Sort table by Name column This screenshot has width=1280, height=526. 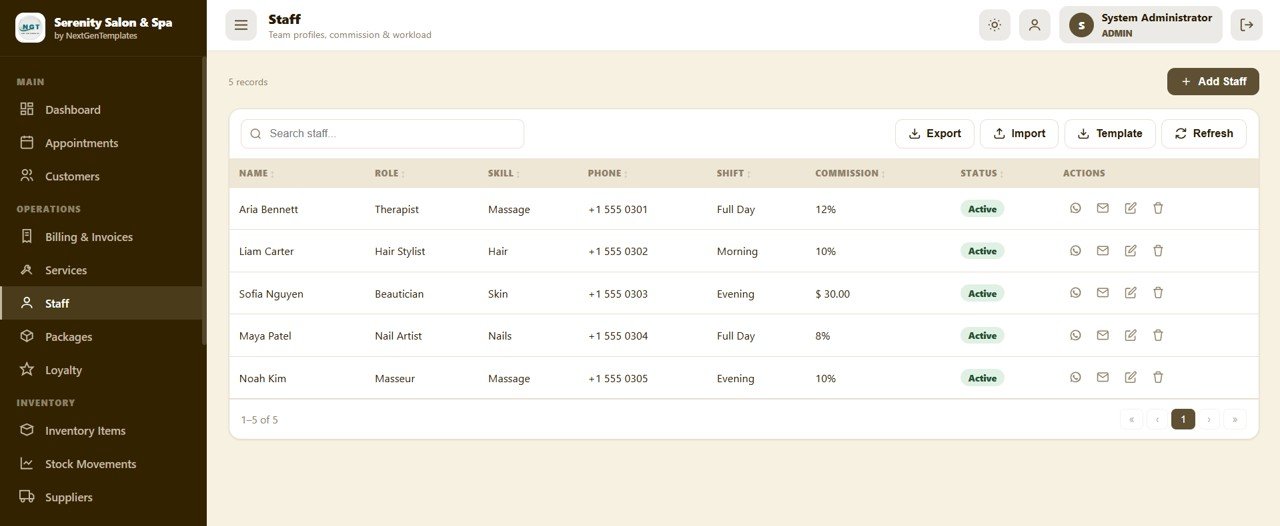[256, 173]
